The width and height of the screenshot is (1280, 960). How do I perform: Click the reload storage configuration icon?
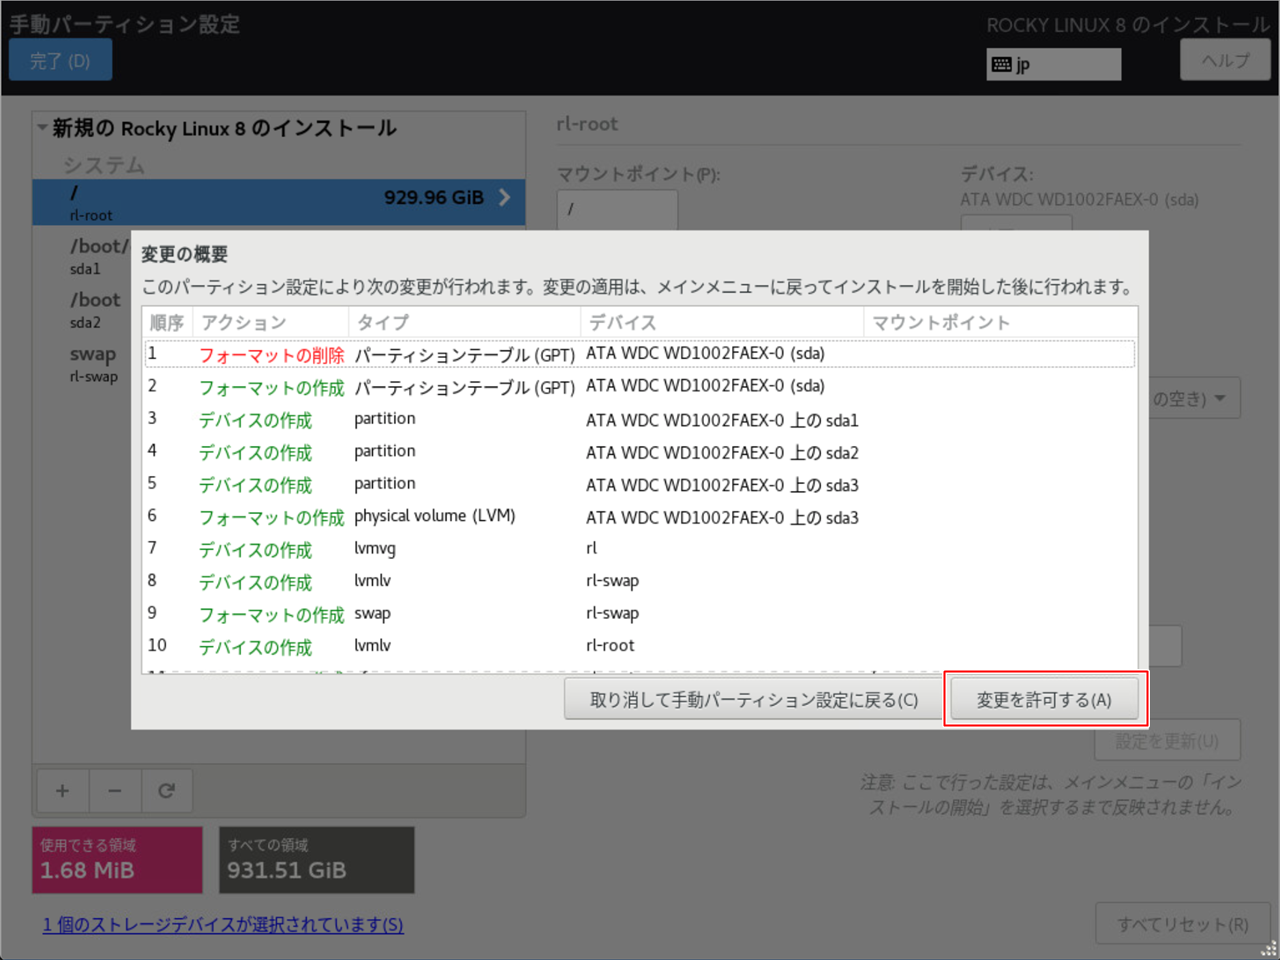click(x=167, y=791)
